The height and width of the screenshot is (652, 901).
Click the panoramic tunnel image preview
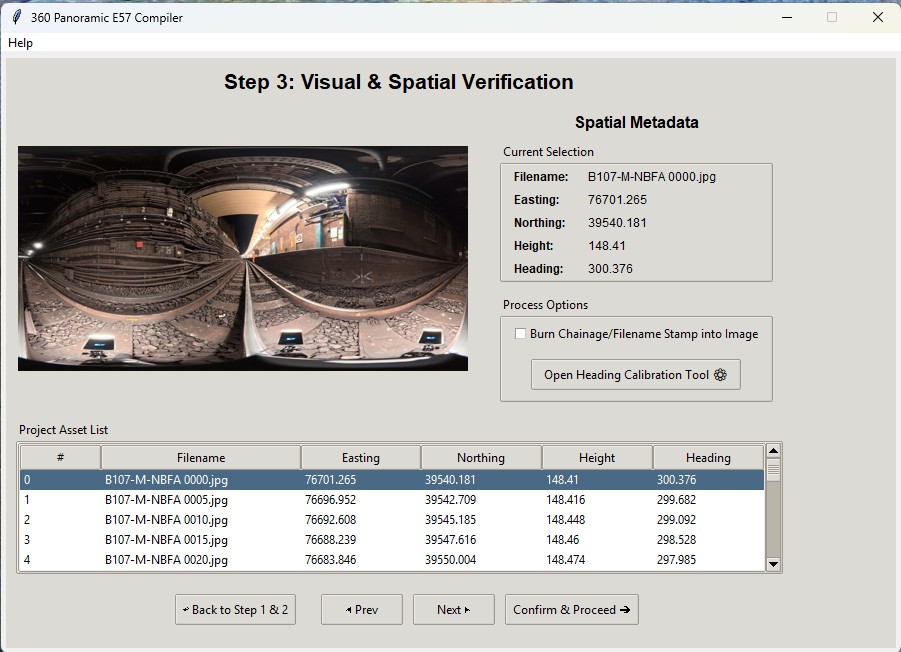coord(243,259)
